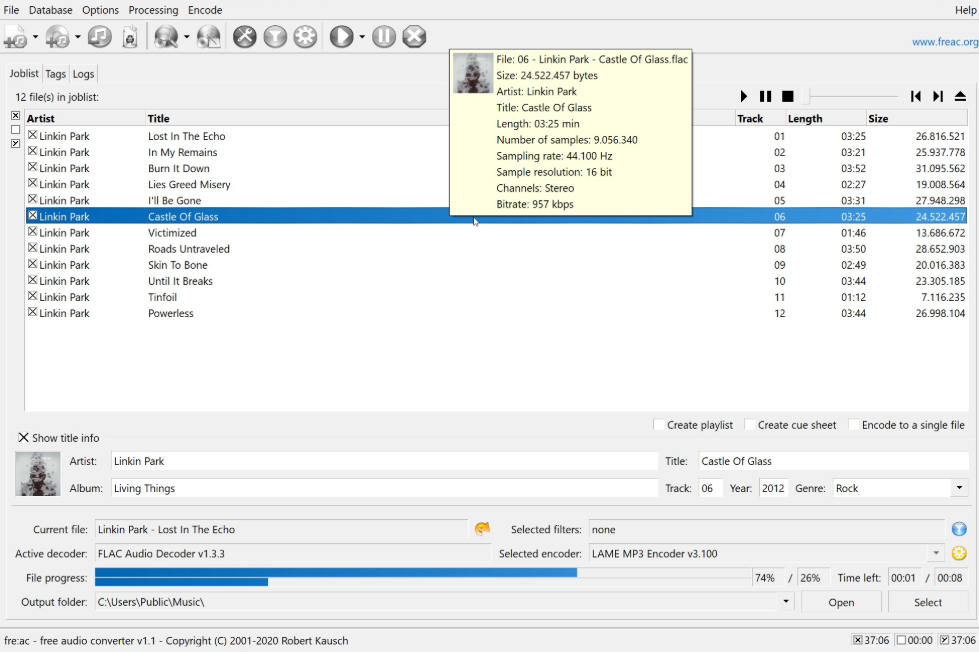Eject the disc using eject icon
This screenshot has width=979, height=652.
click(x=960, y=96)
